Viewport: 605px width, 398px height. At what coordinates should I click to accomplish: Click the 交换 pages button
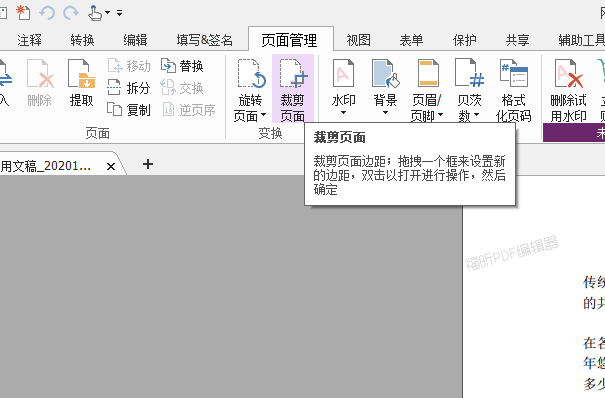tap(182, 88)
